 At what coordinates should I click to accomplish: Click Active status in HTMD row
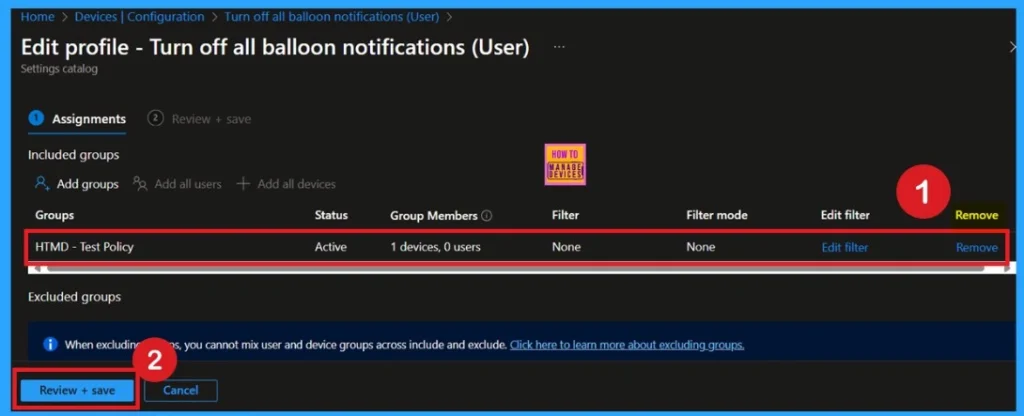pyautogui.click(x=330, y=247)
